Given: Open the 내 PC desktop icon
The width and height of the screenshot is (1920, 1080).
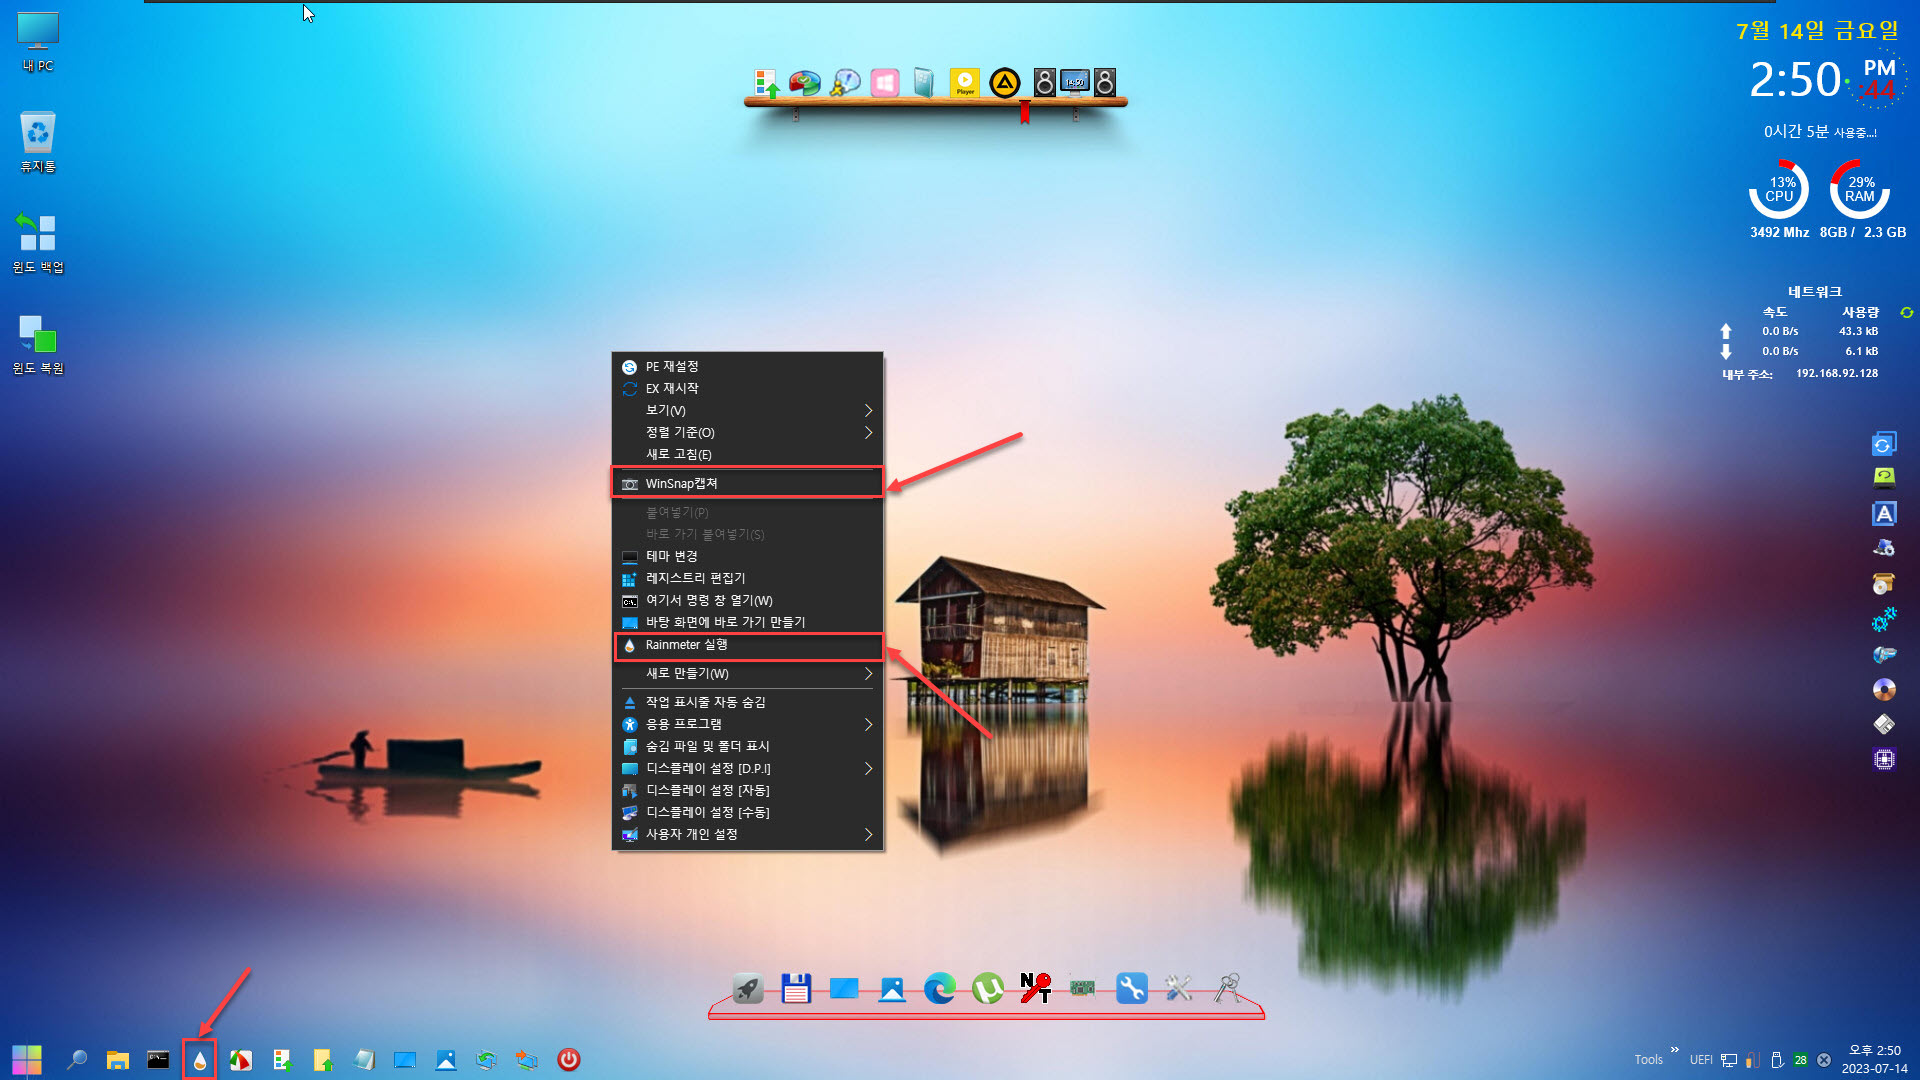Looking at the screenshot, I should click(38, 42).
